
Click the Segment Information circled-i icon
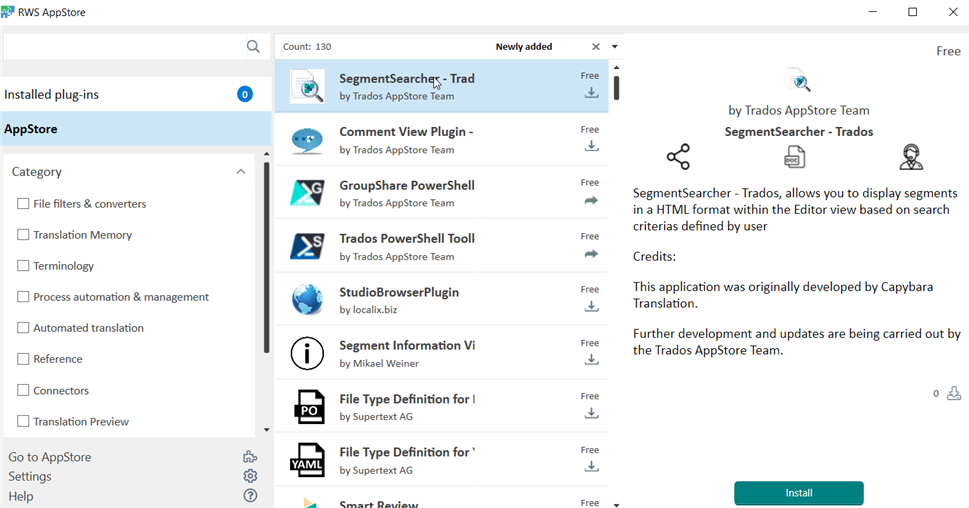(307, 353)
